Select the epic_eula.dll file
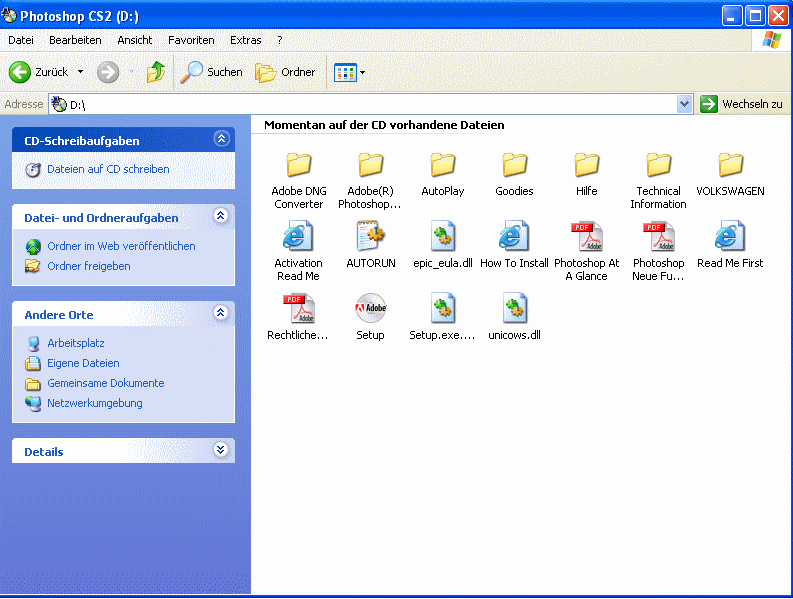 tap(443, 244)
